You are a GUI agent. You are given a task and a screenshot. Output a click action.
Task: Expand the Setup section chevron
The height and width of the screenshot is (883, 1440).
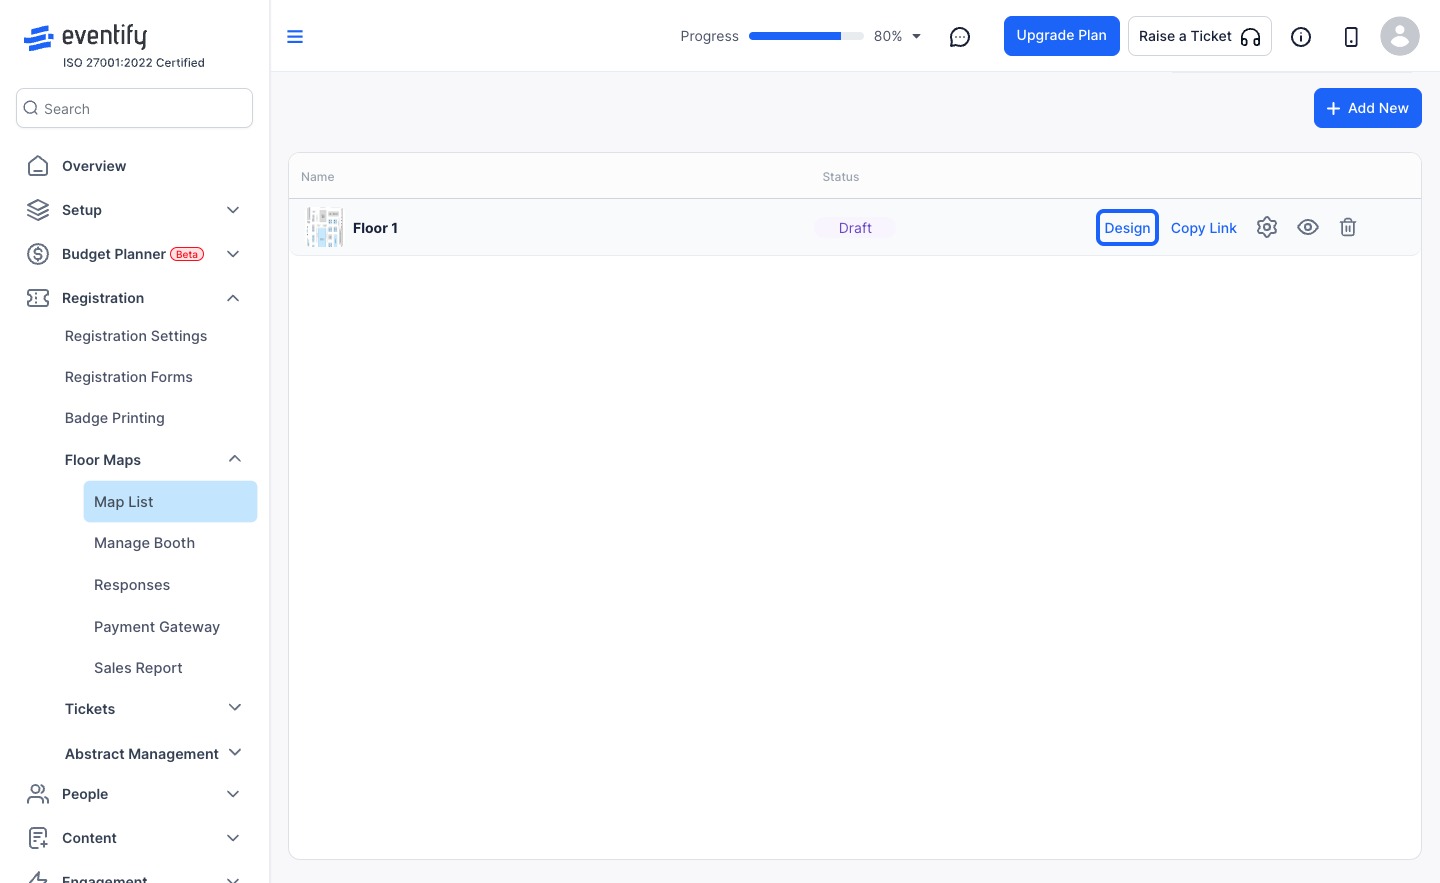[233, 210]
